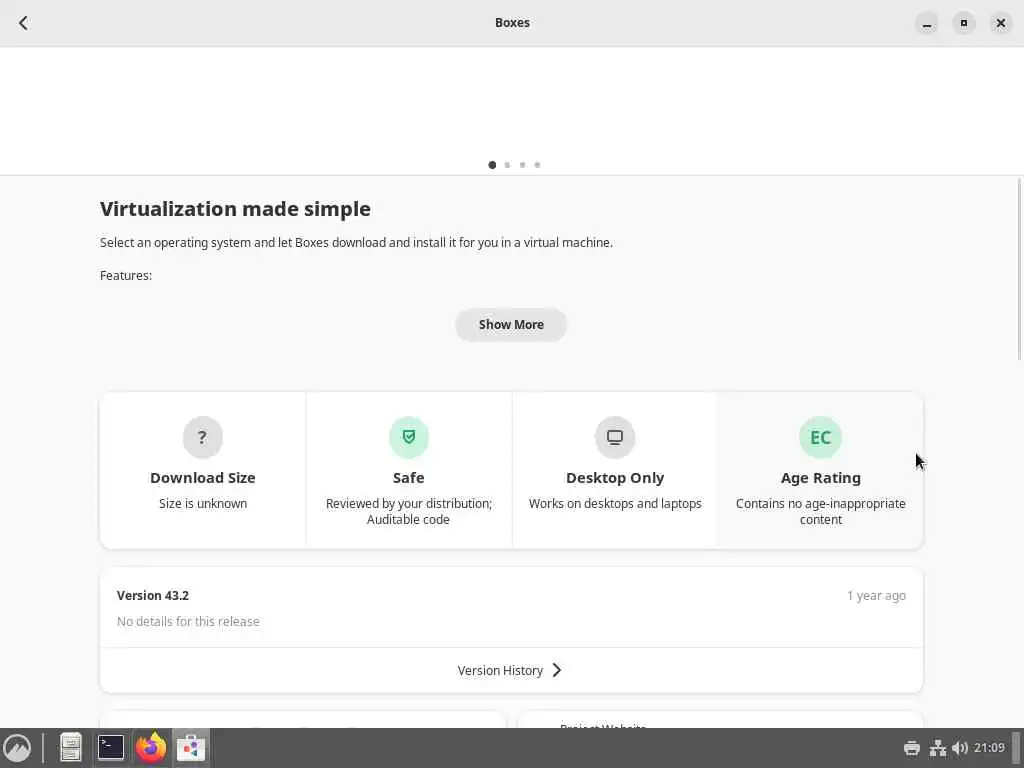The width and height of the screenshot is (1024, 768).
Task: Click the volume tray icon
Action: (959, 748)
